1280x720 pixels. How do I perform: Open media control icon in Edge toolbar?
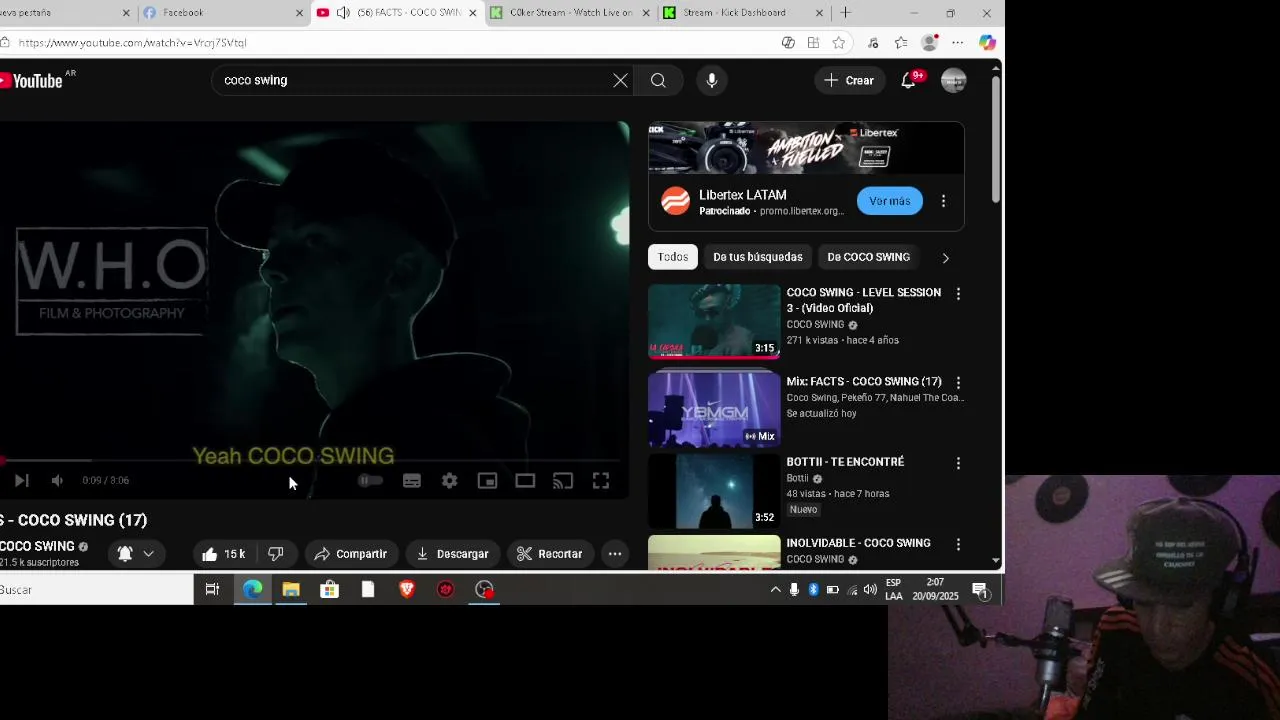[873, 43]
